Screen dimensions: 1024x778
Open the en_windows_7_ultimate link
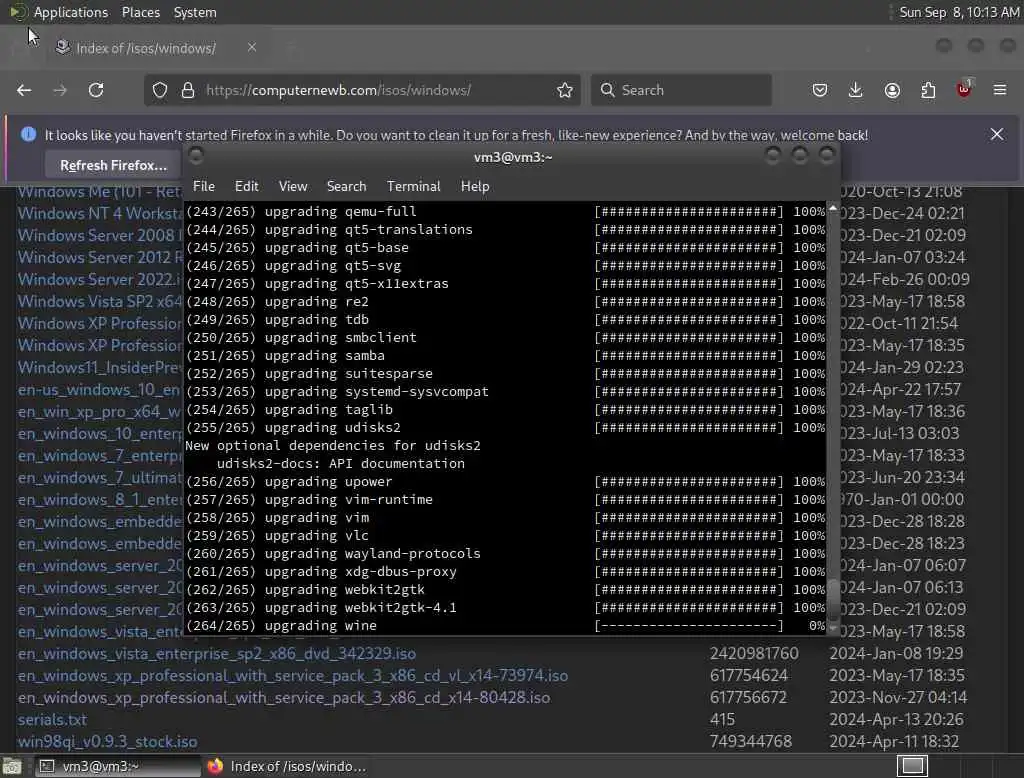[x=99, y=478]
